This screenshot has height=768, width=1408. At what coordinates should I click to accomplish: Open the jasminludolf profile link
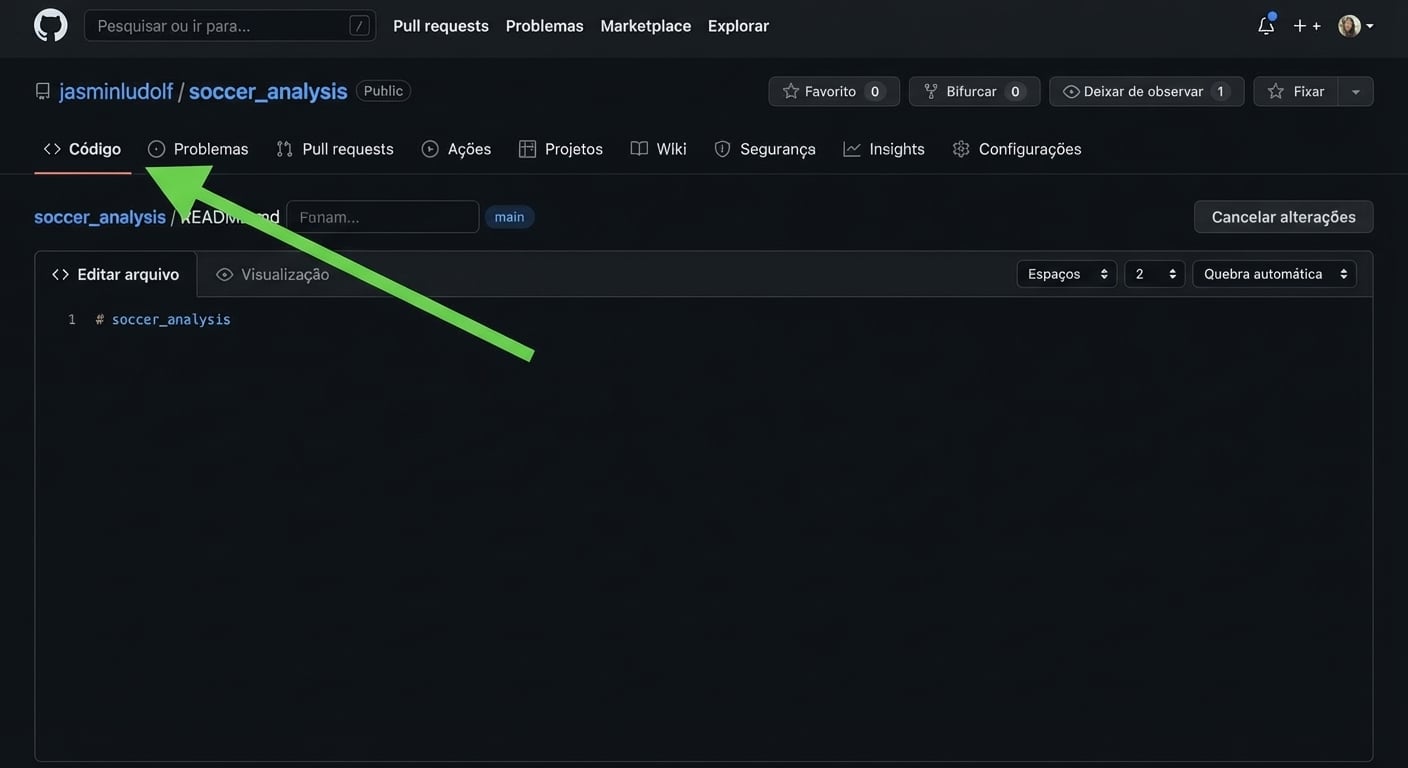tap(116, 91)
